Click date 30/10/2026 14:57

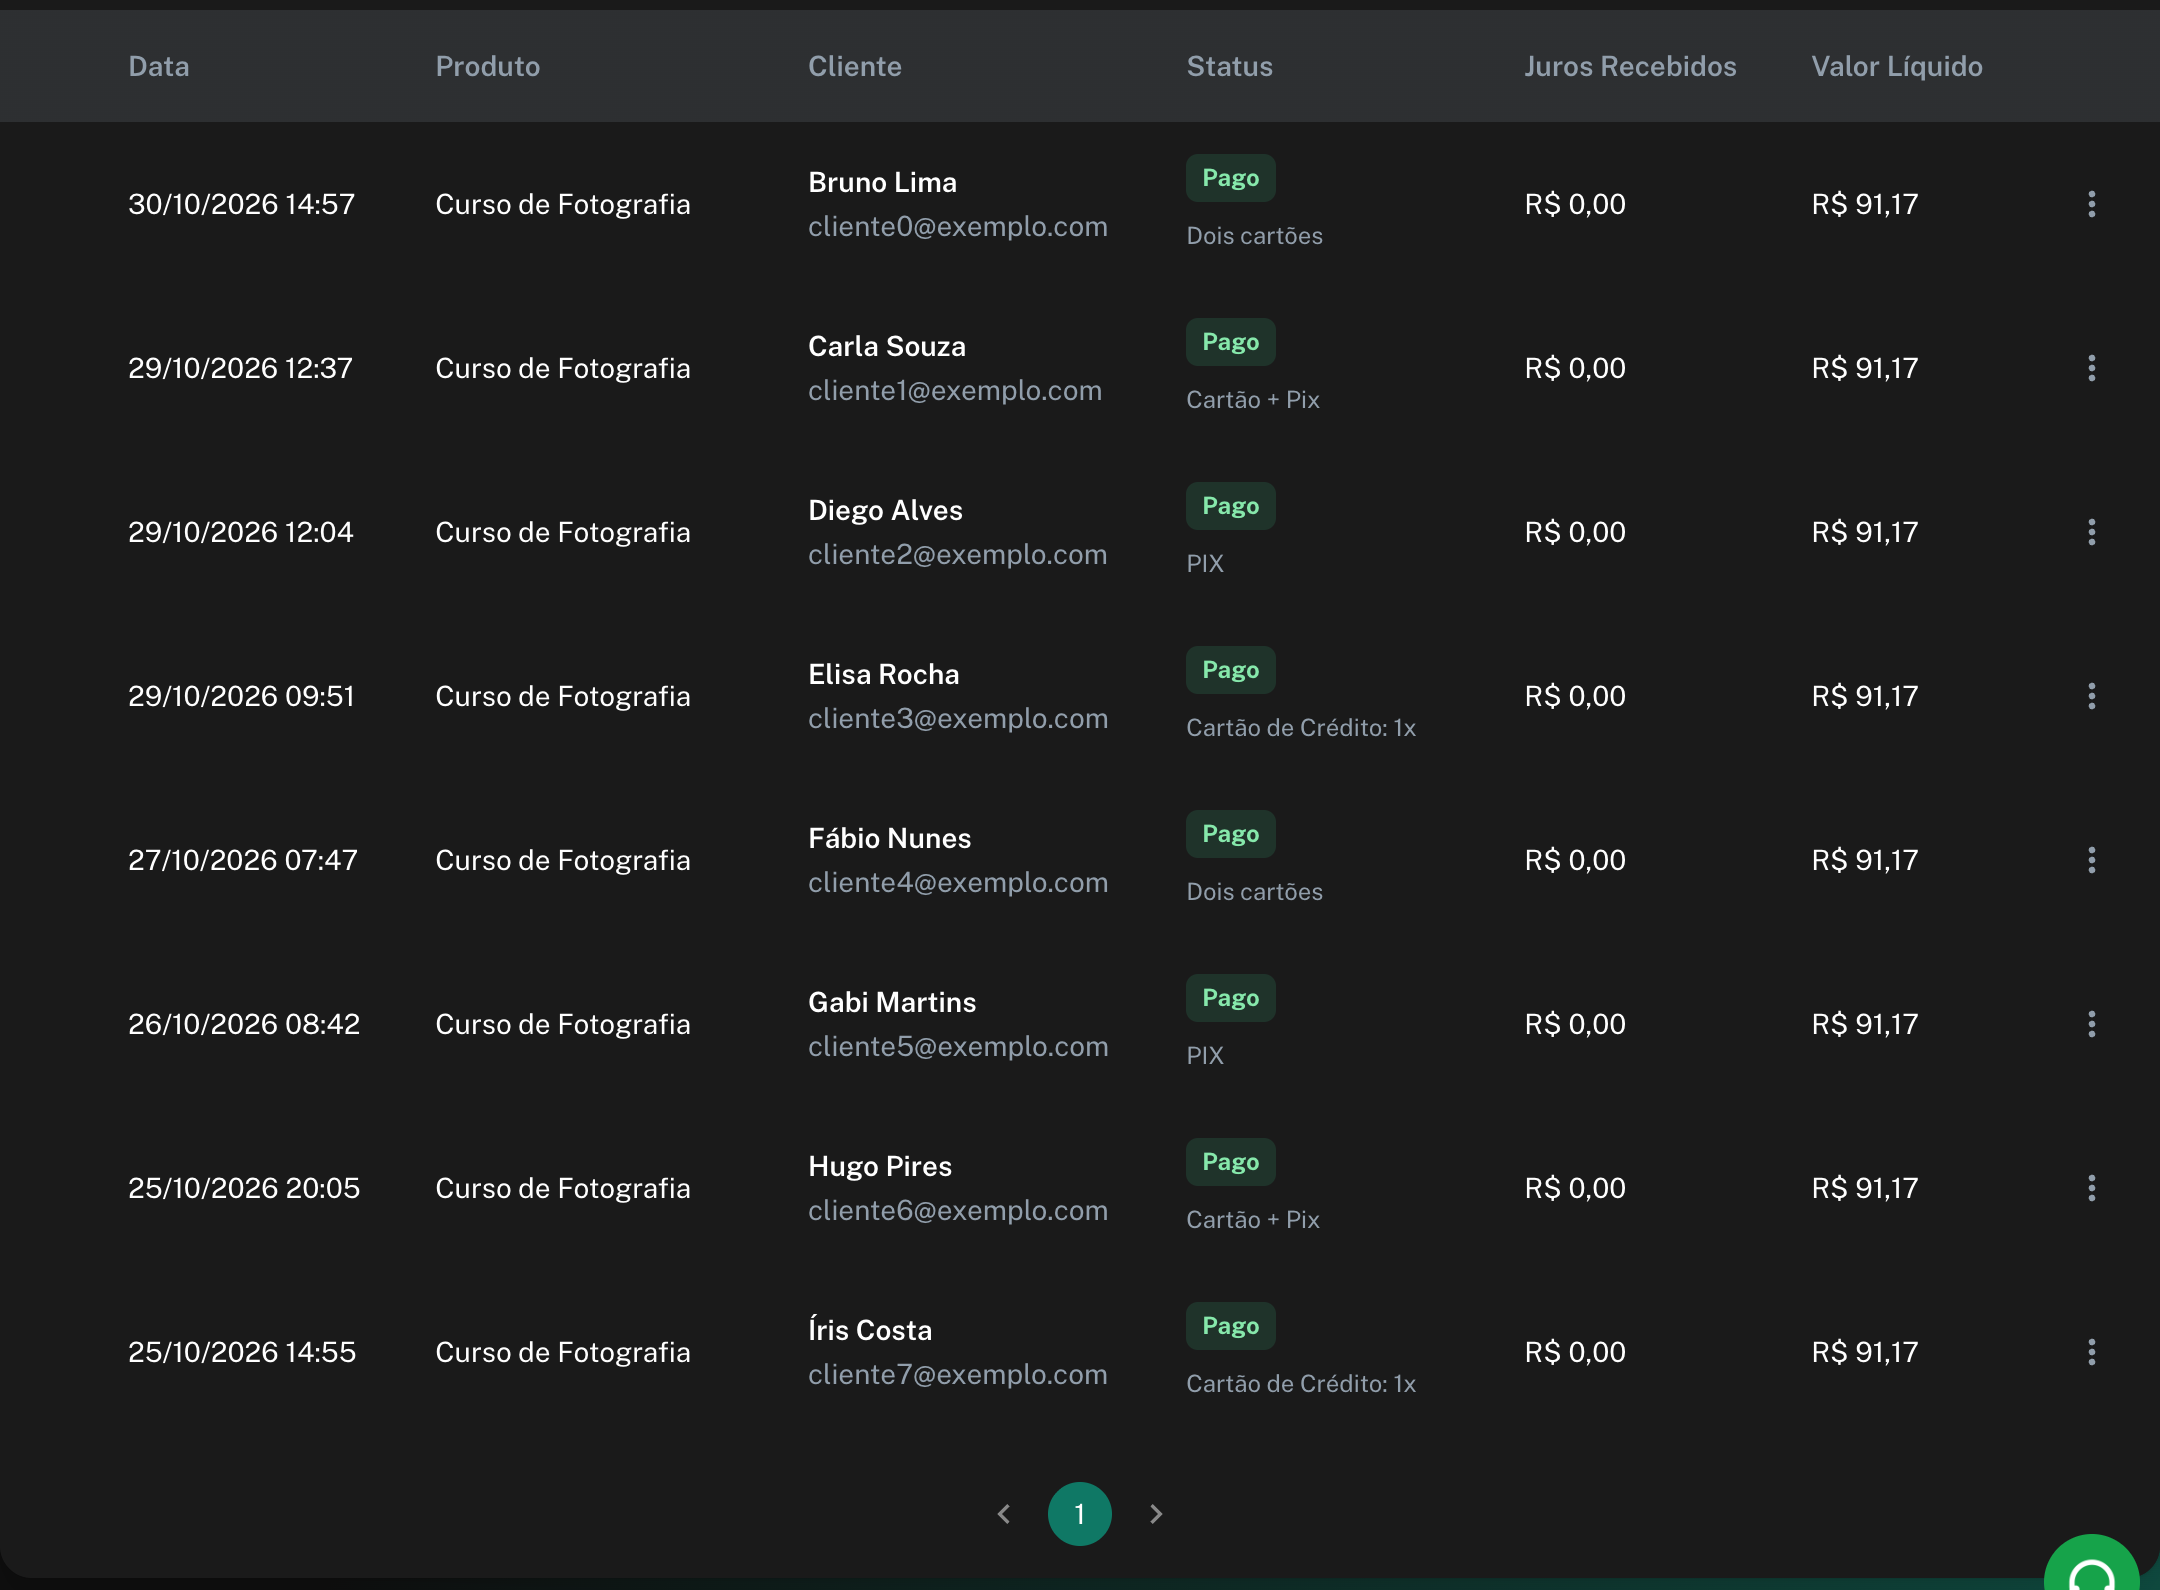(242, 204)
